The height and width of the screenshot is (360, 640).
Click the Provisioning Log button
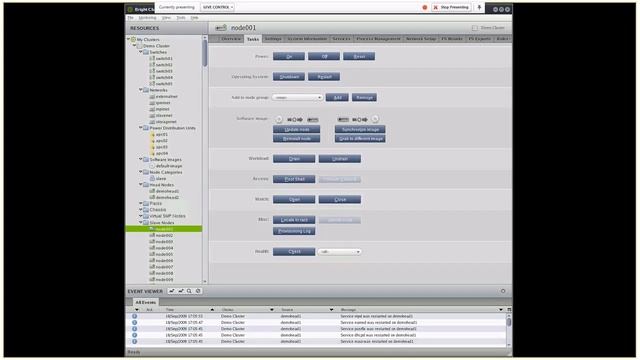pos(294,231)
